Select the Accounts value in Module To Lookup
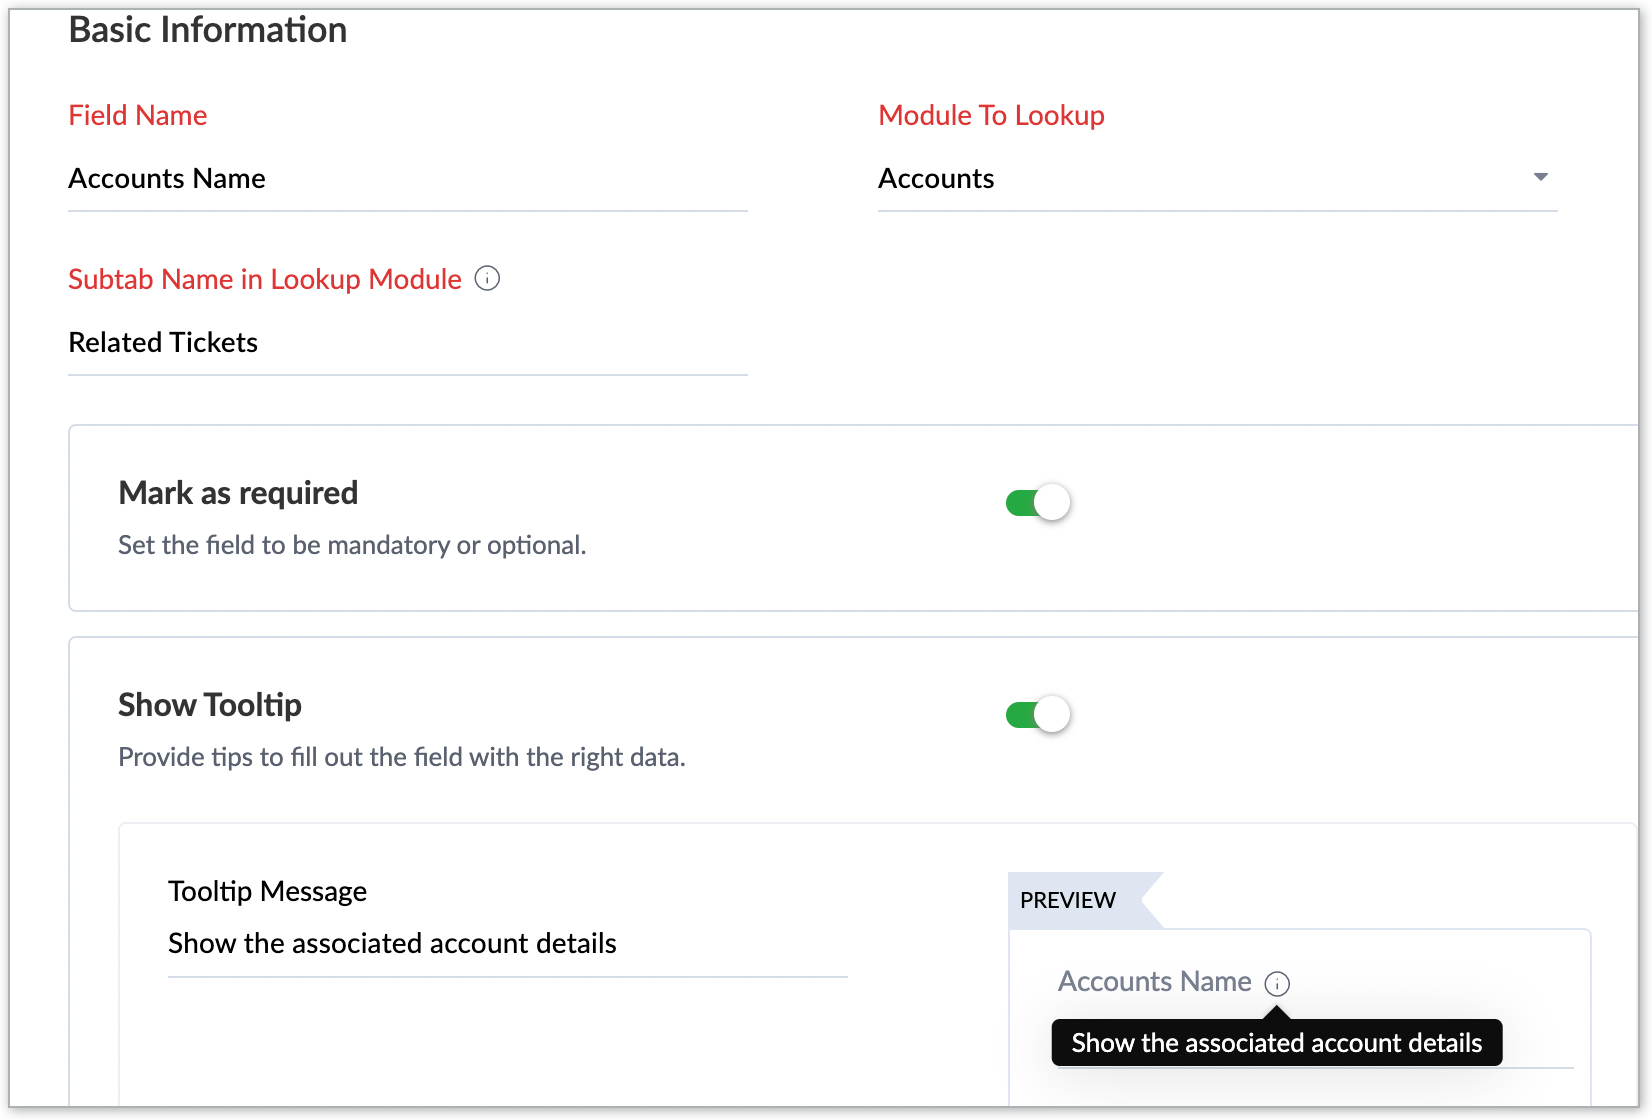This screenshot has width=1652, height=1120. point(936,179)
